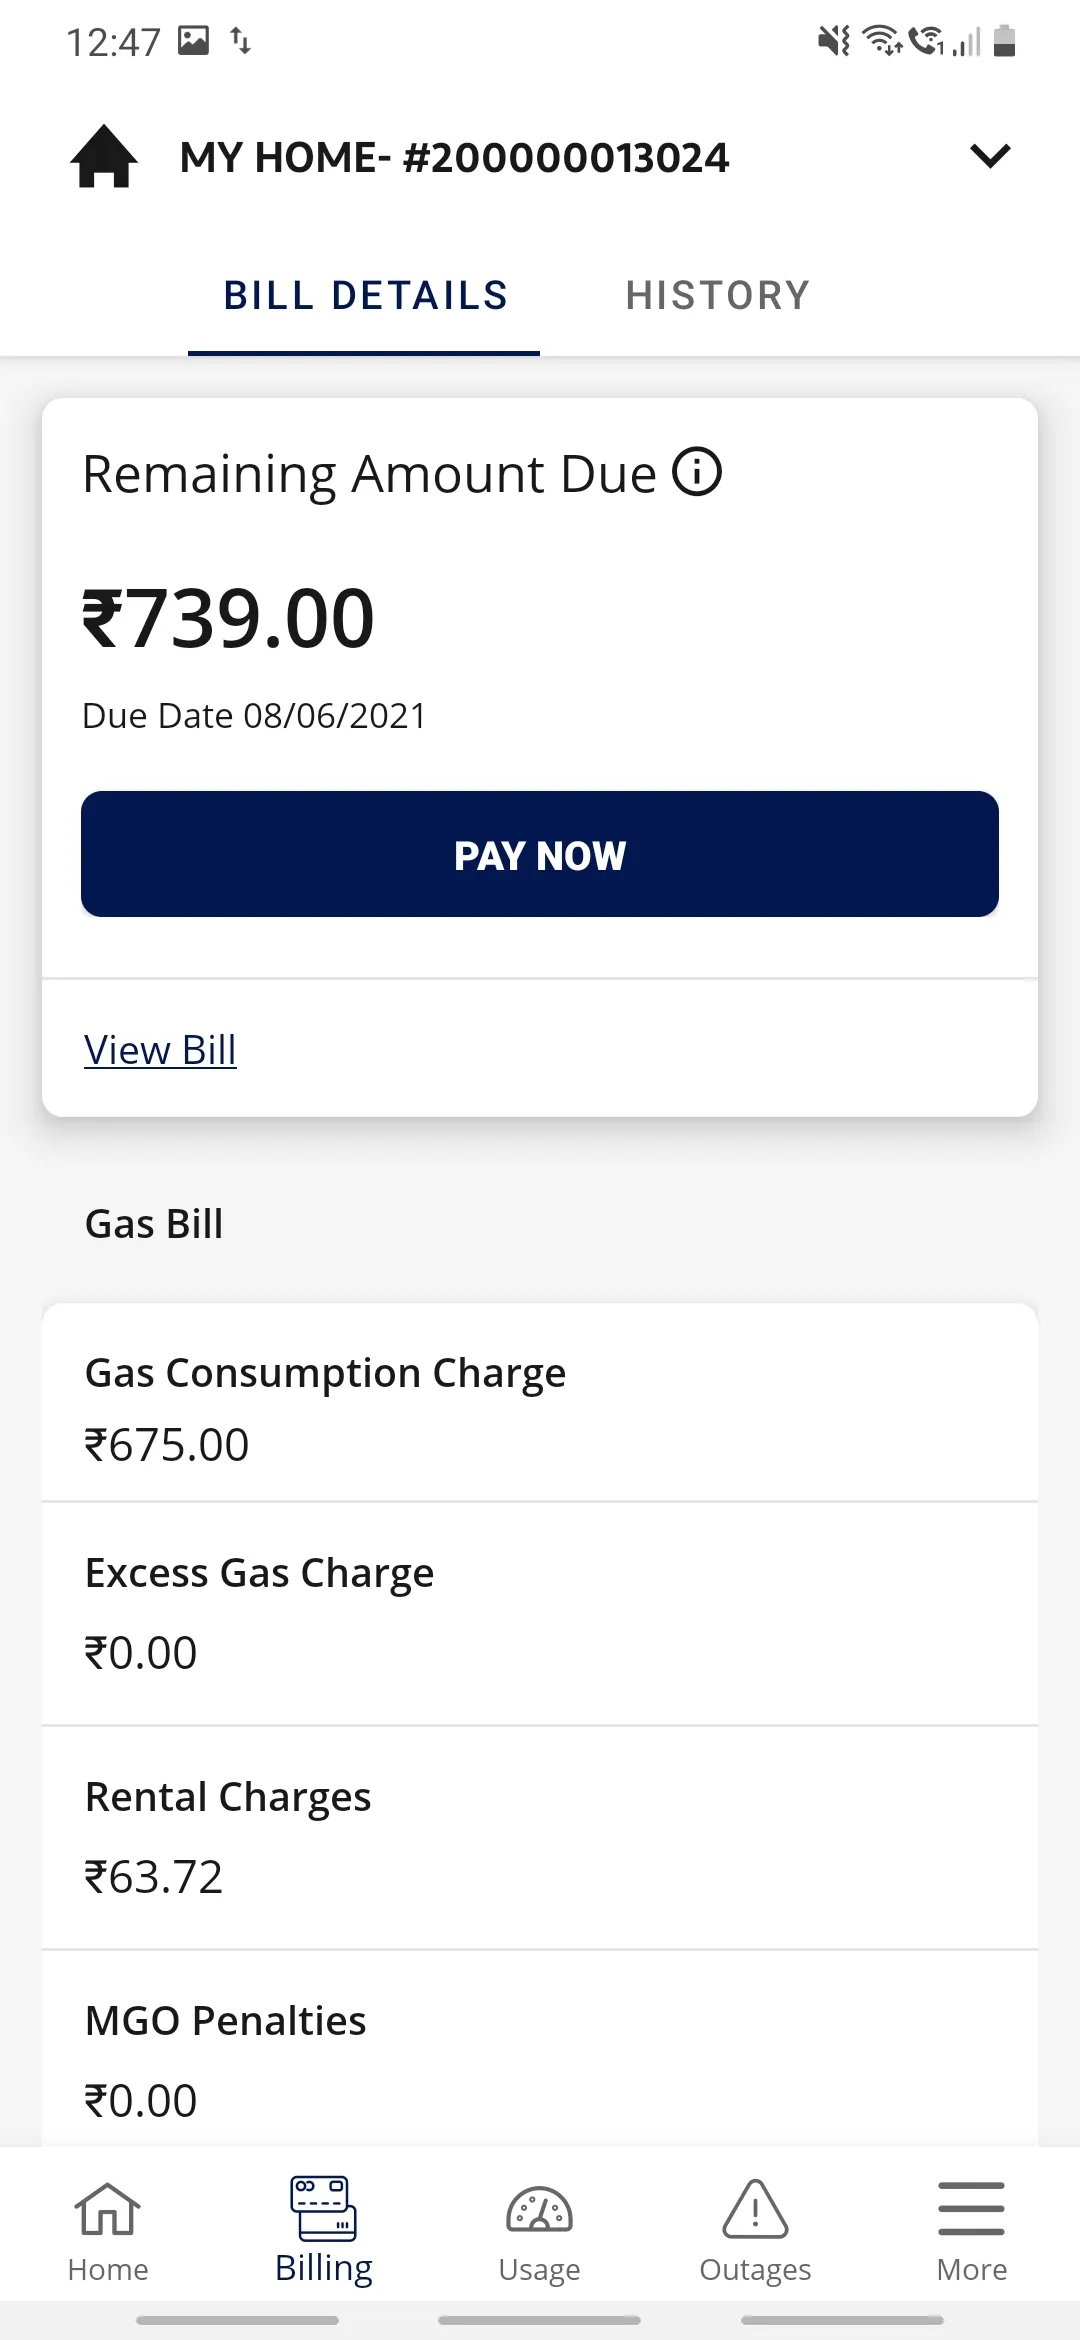Expand the MY HOME account selector chevron

tap(989, 156)
